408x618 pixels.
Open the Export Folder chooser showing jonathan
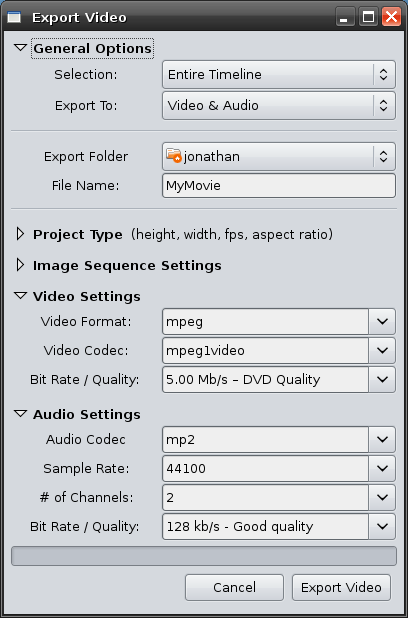279,156
